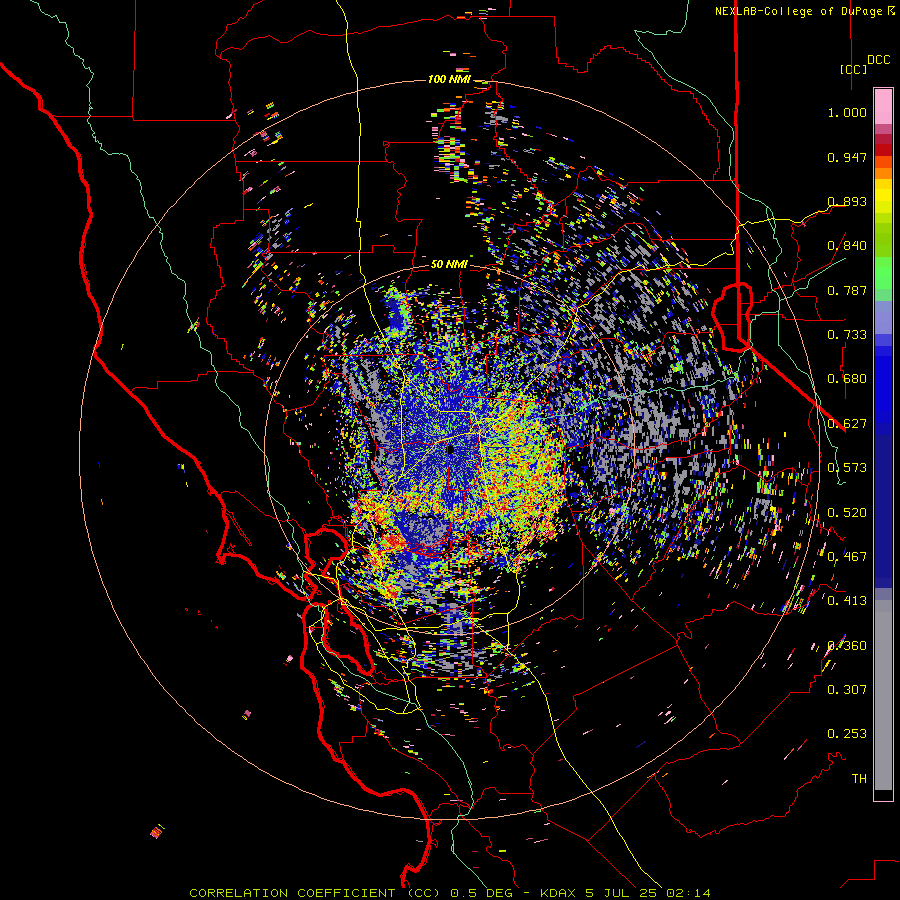This screenshot has height=900, width=900.
Task: Pick the red segment of the color bar
Action: coord(883,149)
